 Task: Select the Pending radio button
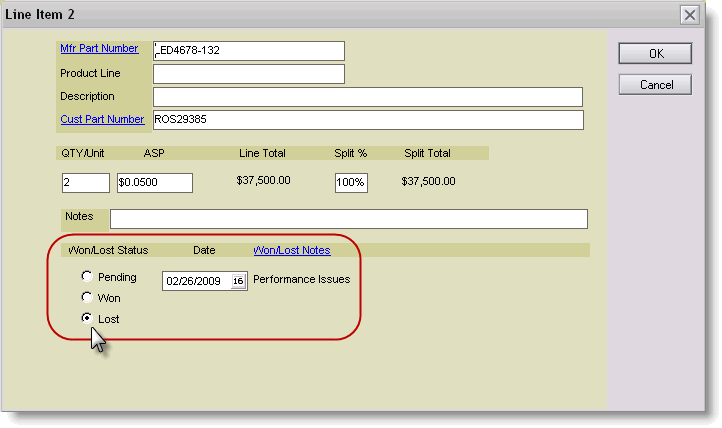point(87,276)
